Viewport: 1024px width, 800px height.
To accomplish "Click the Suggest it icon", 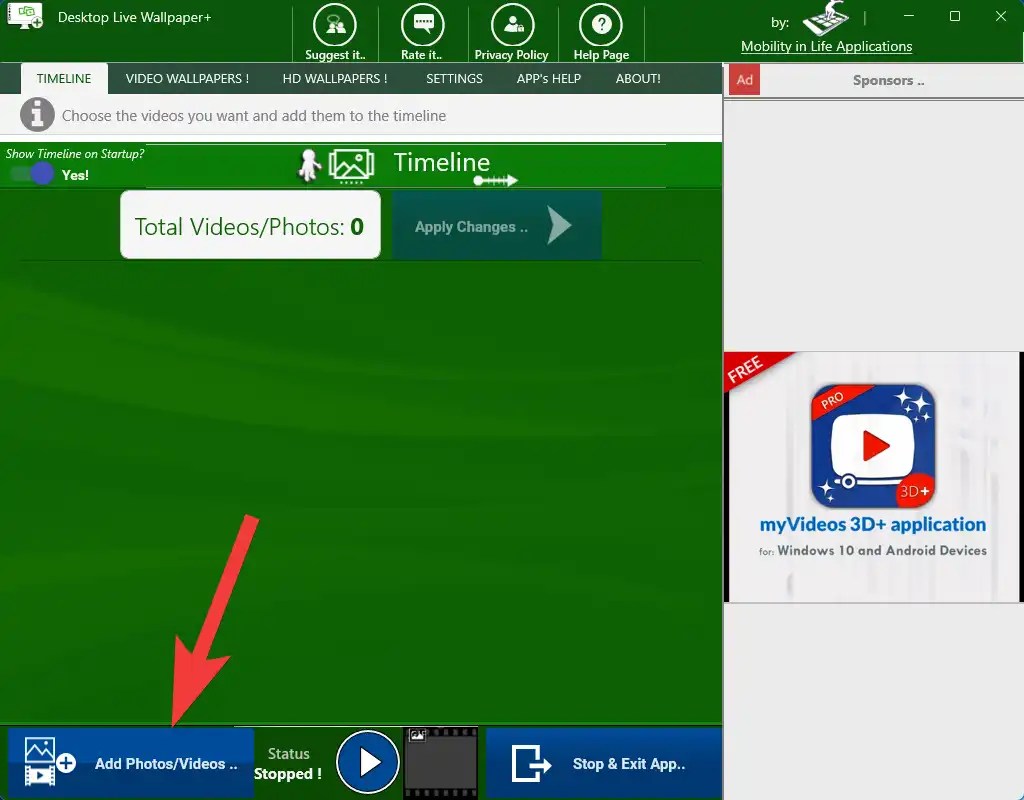I will click(335, 23).
